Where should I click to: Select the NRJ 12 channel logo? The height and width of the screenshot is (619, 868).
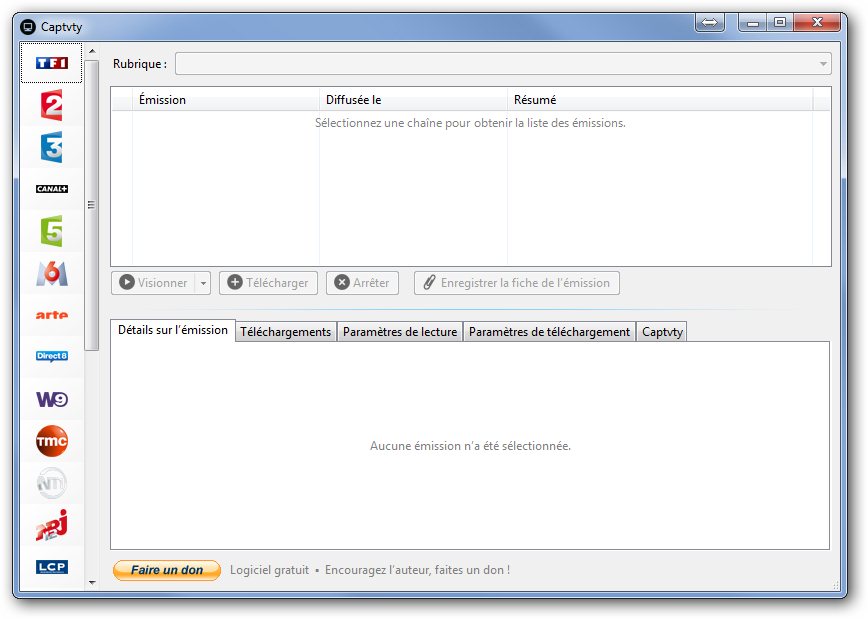[52, 525]
